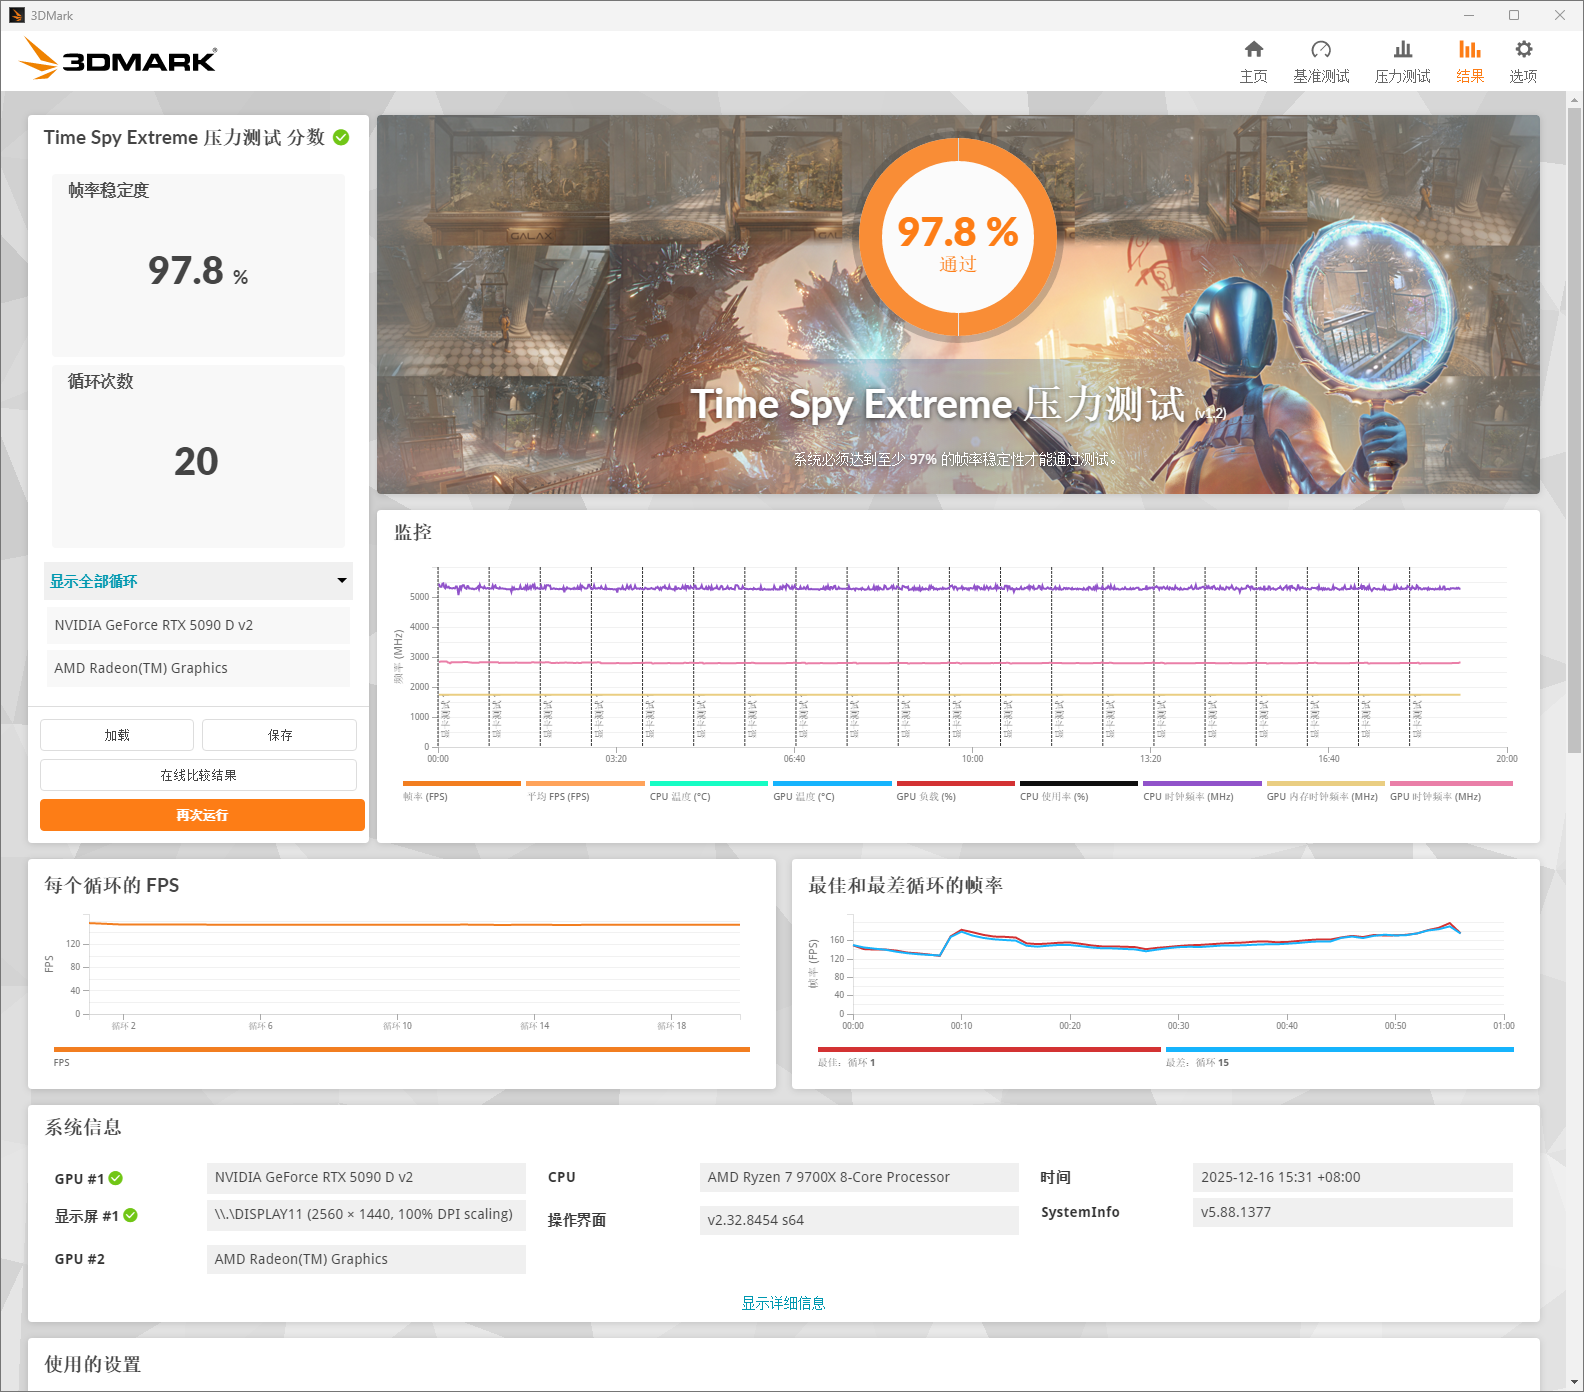Screen dimensions: 1584x1392
Task: Click the green check next to 显示屏 #1
Action: point(130,1215)
